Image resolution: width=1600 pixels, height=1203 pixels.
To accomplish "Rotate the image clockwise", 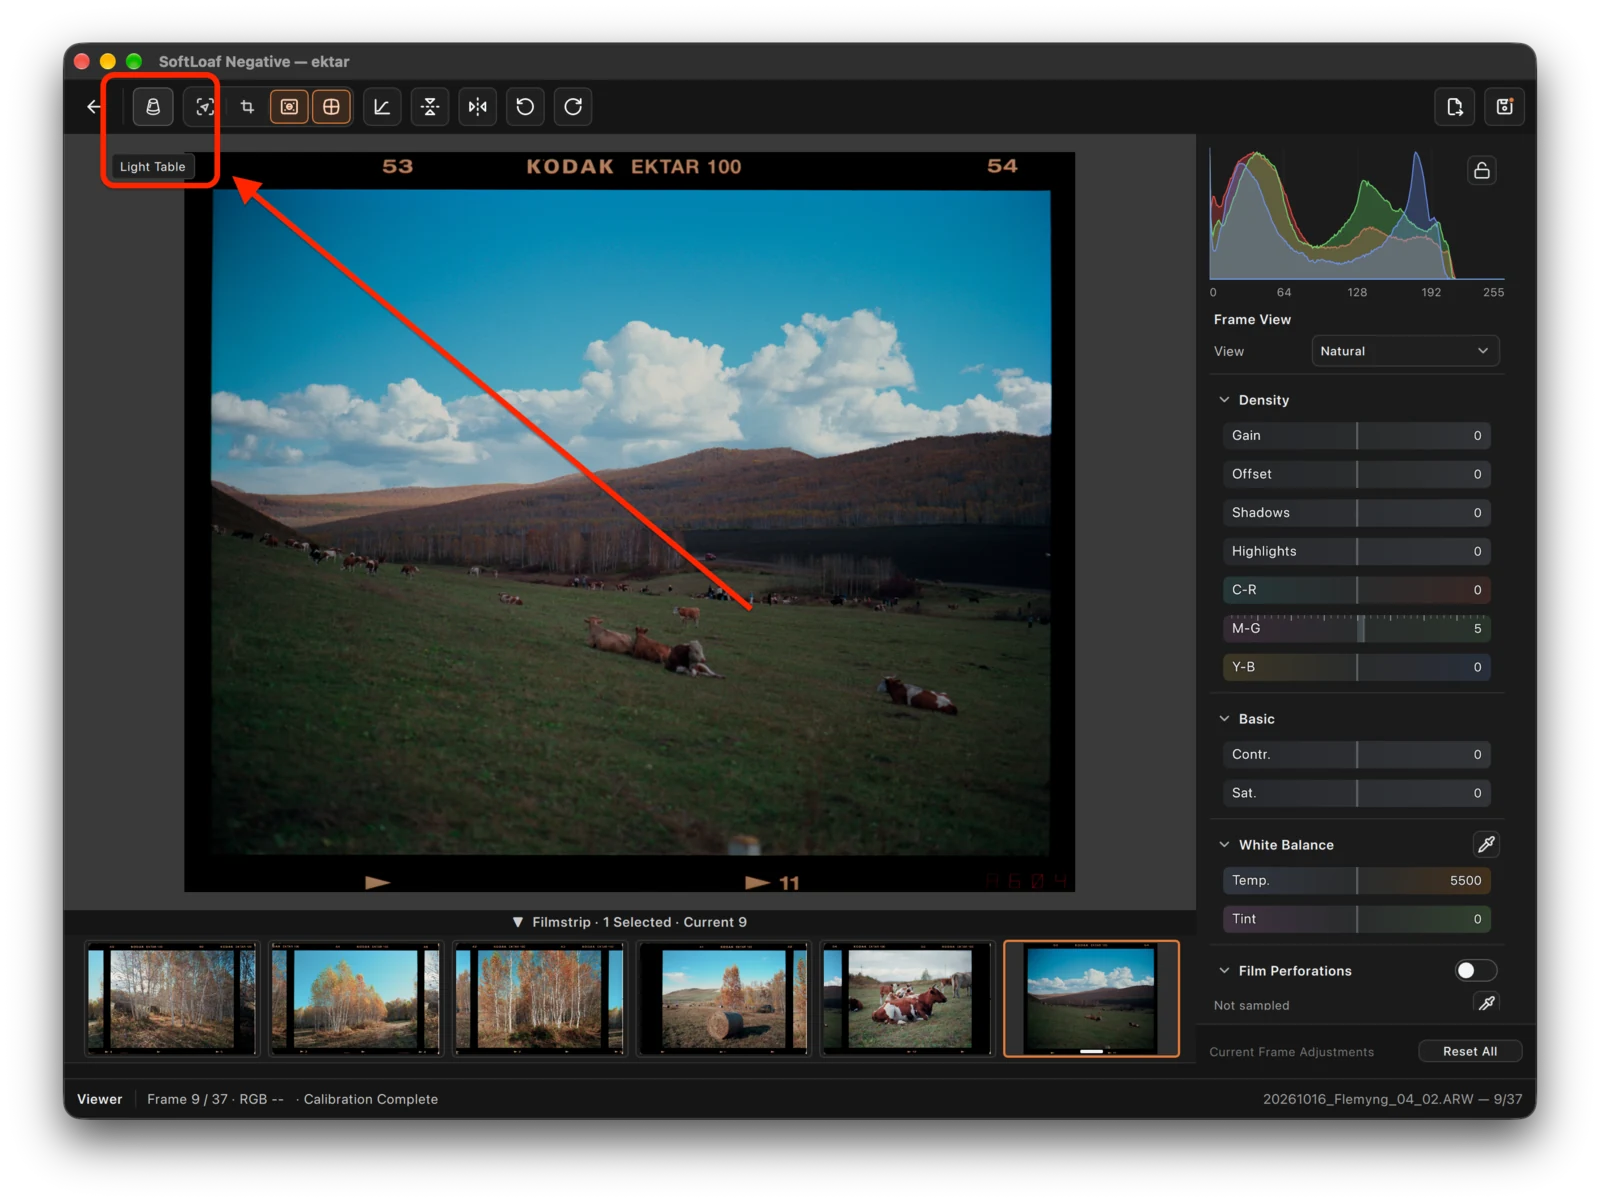I will [x=573, y=107].
